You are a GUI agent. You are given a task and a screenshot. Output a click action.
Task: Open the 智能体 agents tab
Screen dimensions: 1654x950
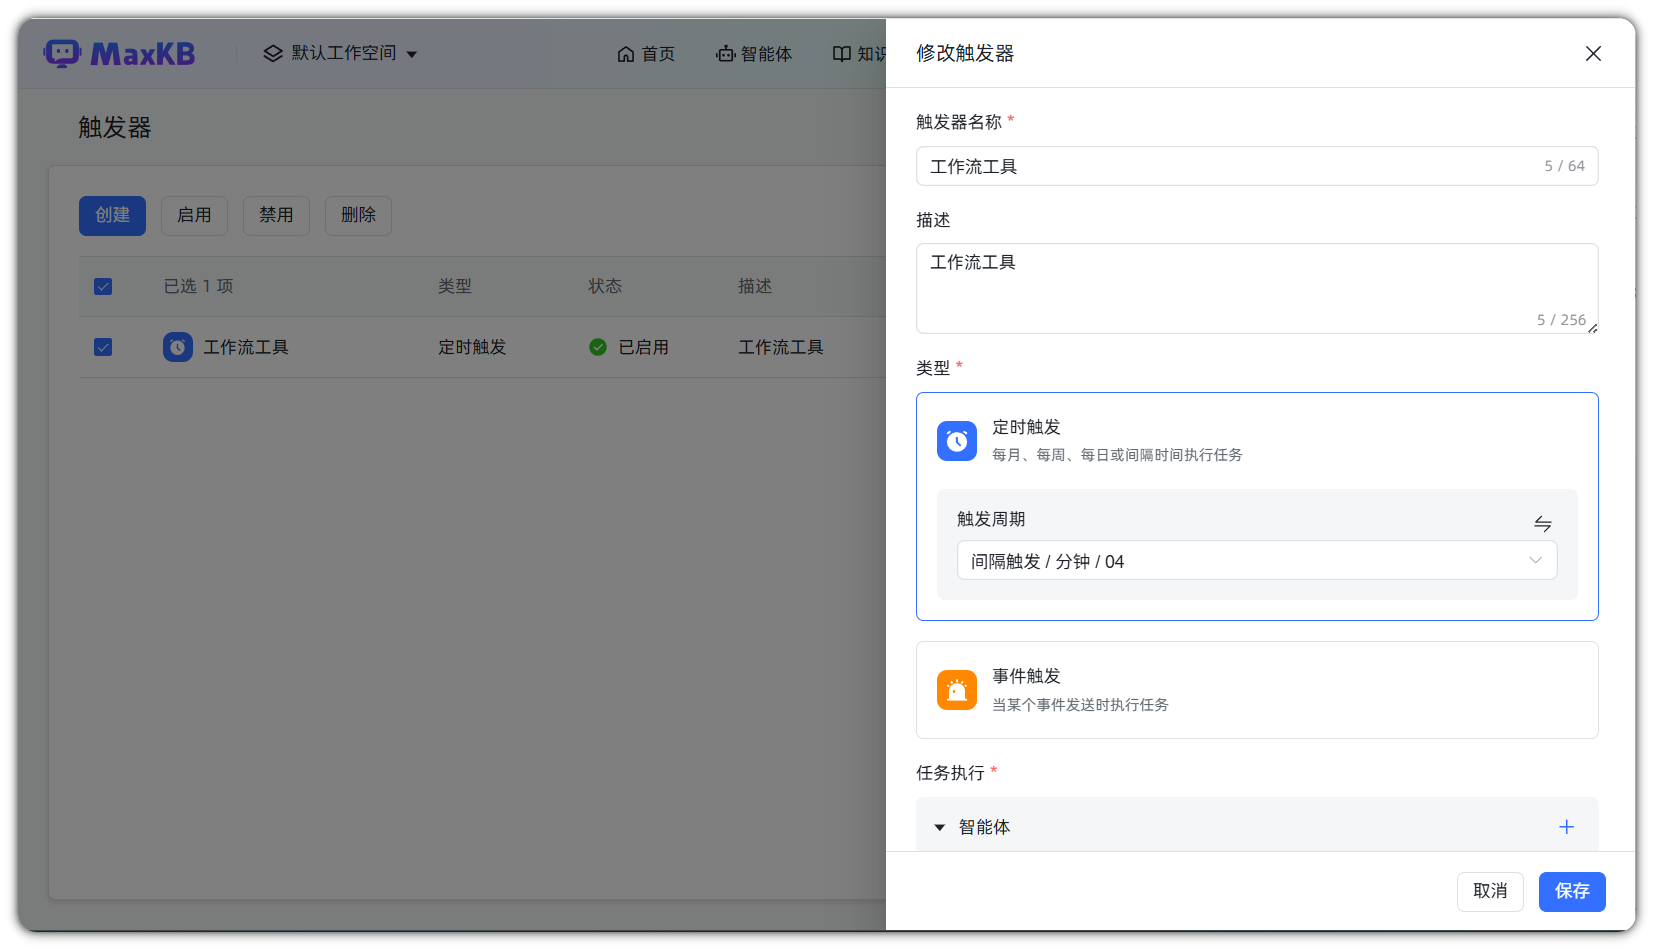[x=754, y=54]
